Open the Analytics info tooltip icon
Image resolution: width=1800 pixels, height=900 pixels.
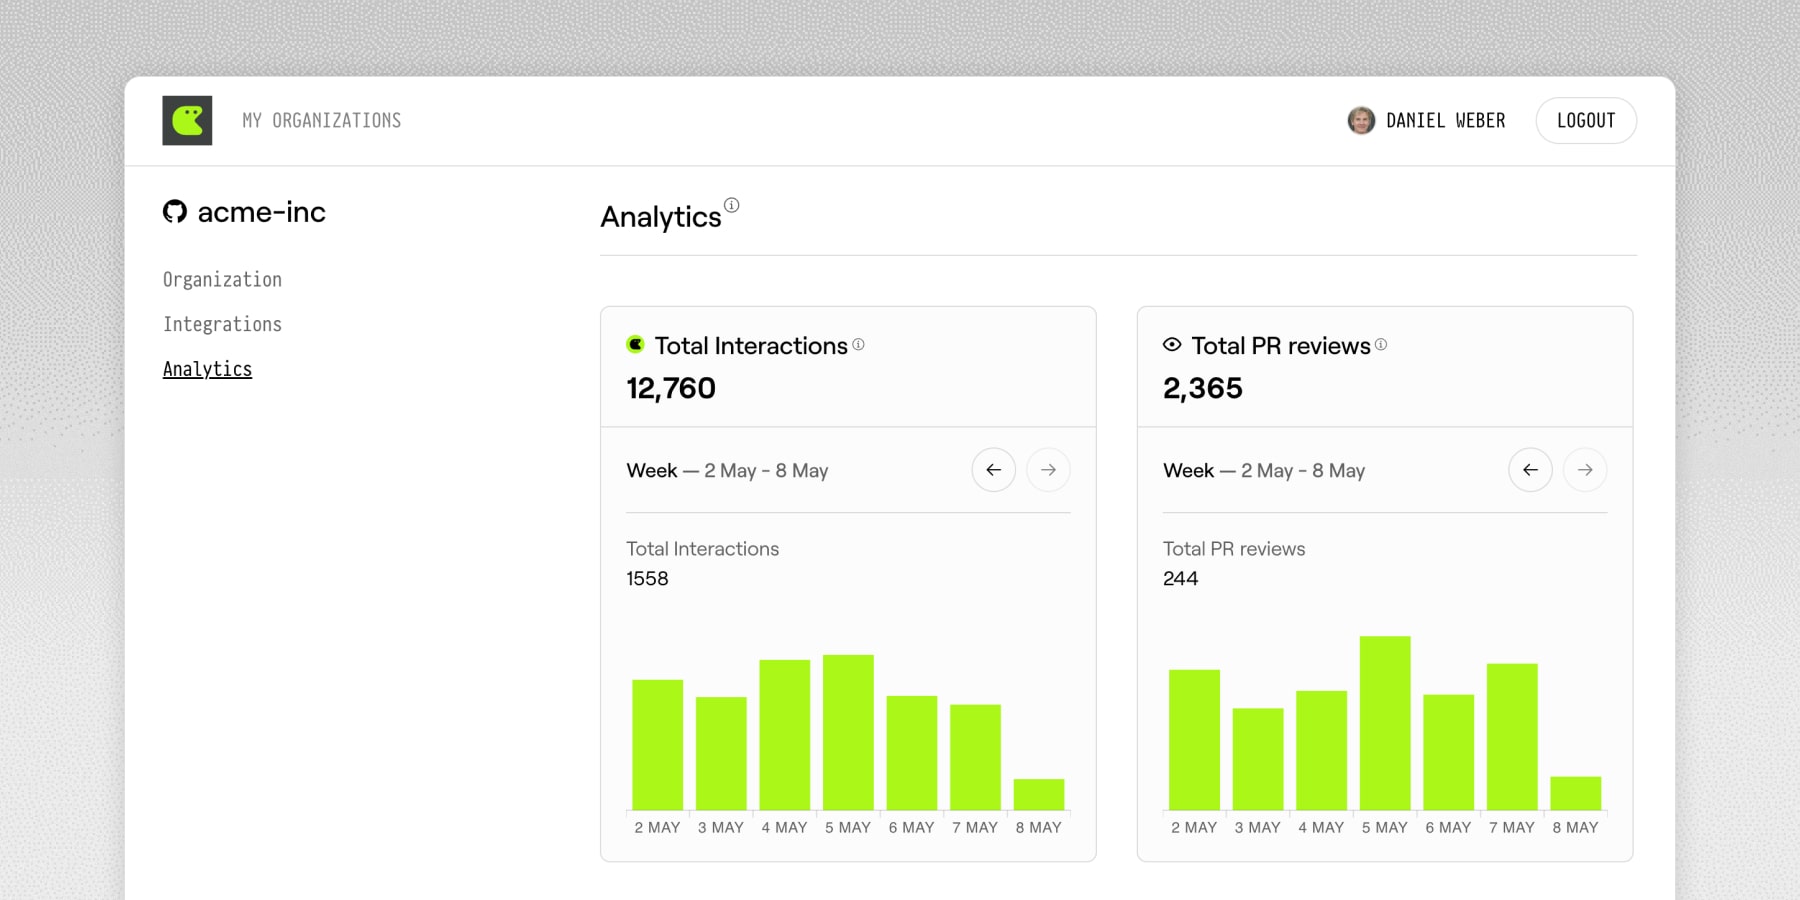[x=734, y=204]
